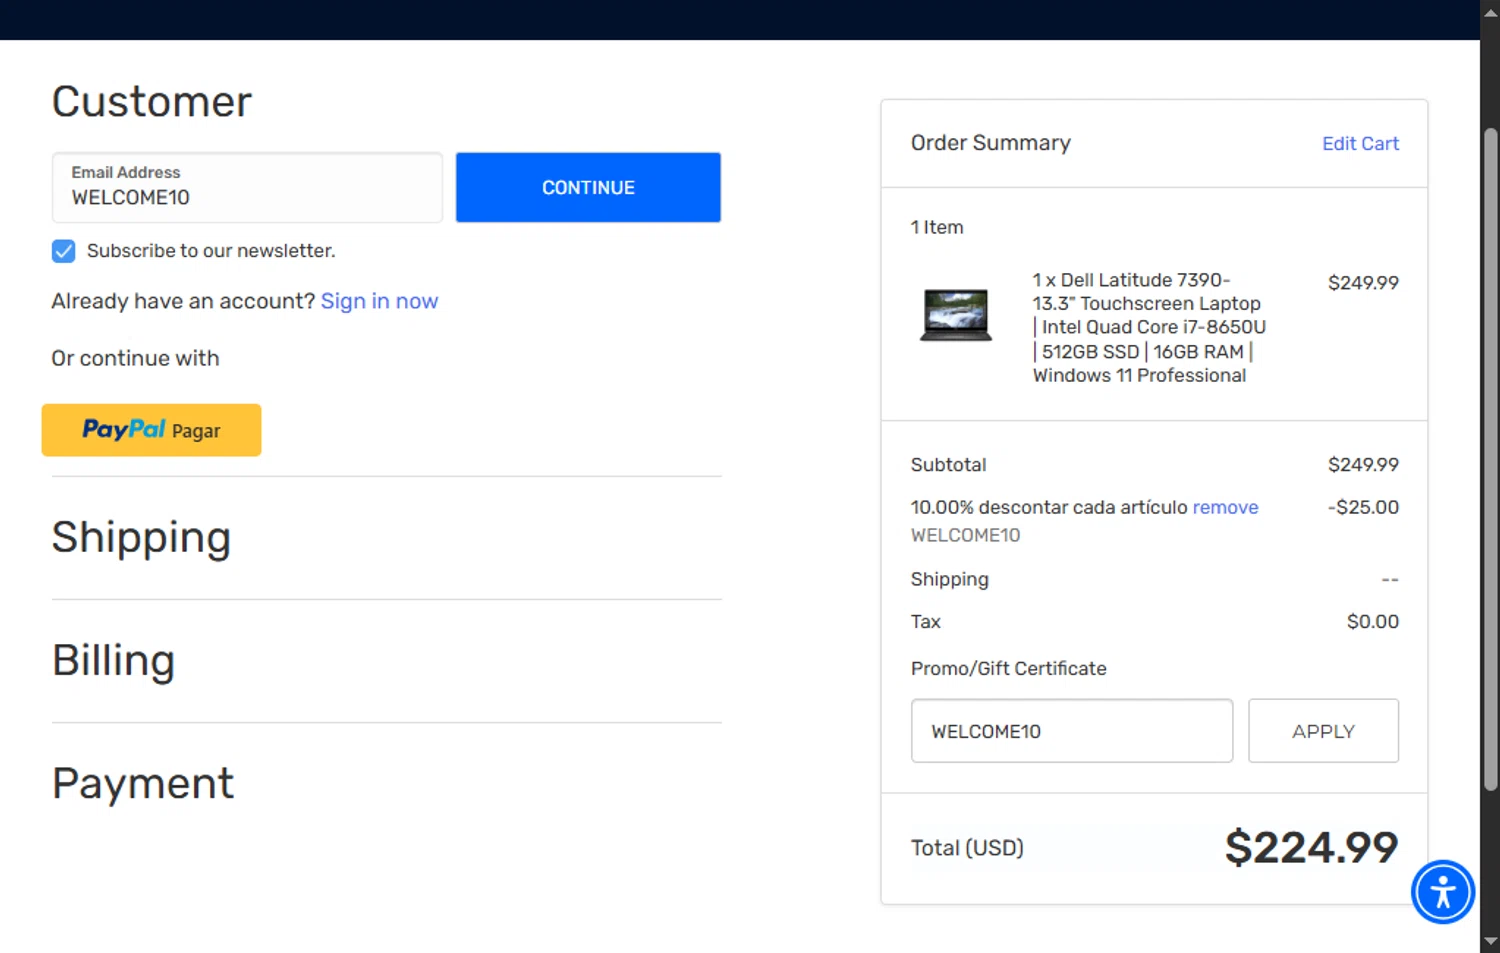Image resolution: width=1500 pixels, height=953 pixels.
Task: Click the Or continue with text
Action: coord(135,358)
